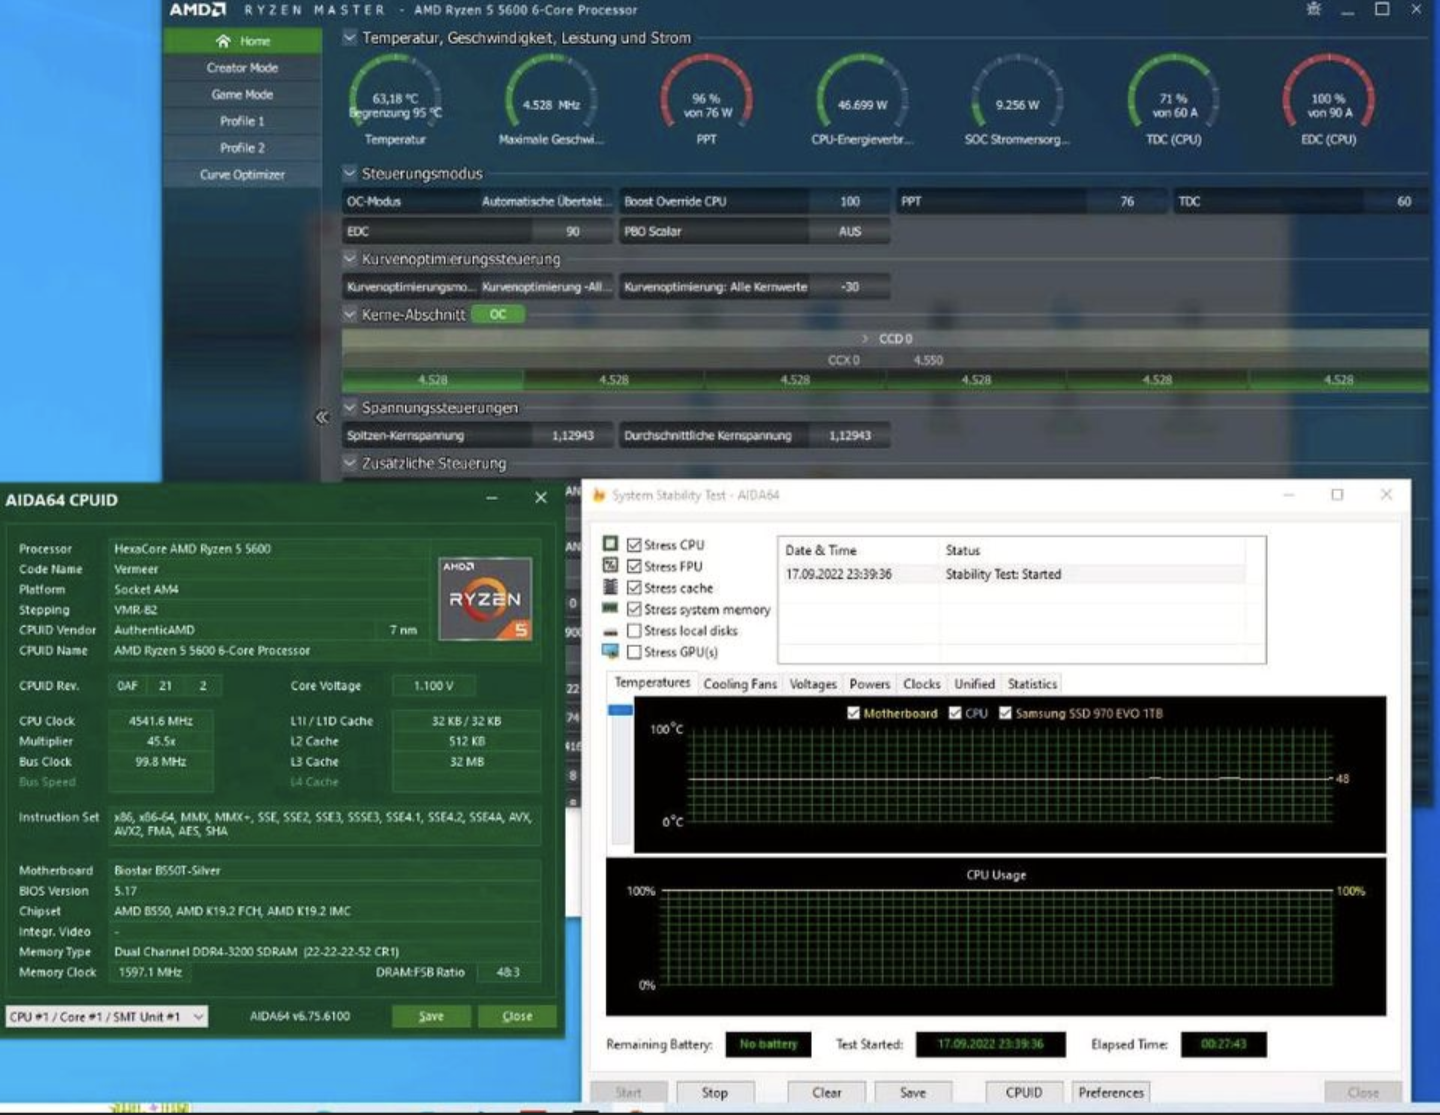This screenshot has height=1115, width=1440.
Task: Click the Save button in AIDA64 CPUID window
Action: click(431, 1016)
